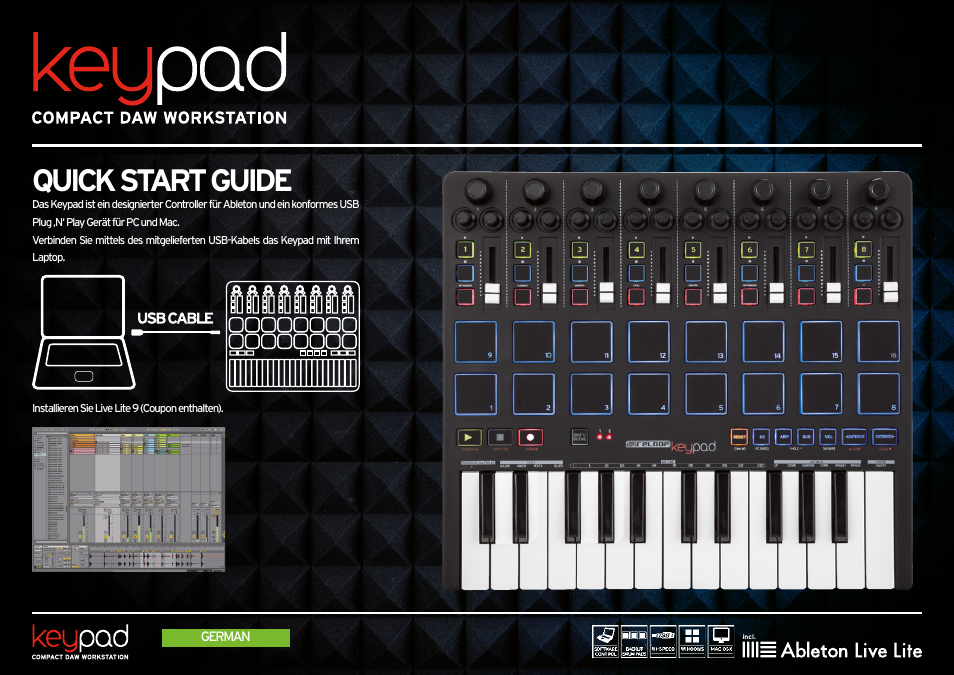This screenshot has width=954, height=675.
Task: Click the Mac OSX compatibility icon
Action: click(721, 642)
